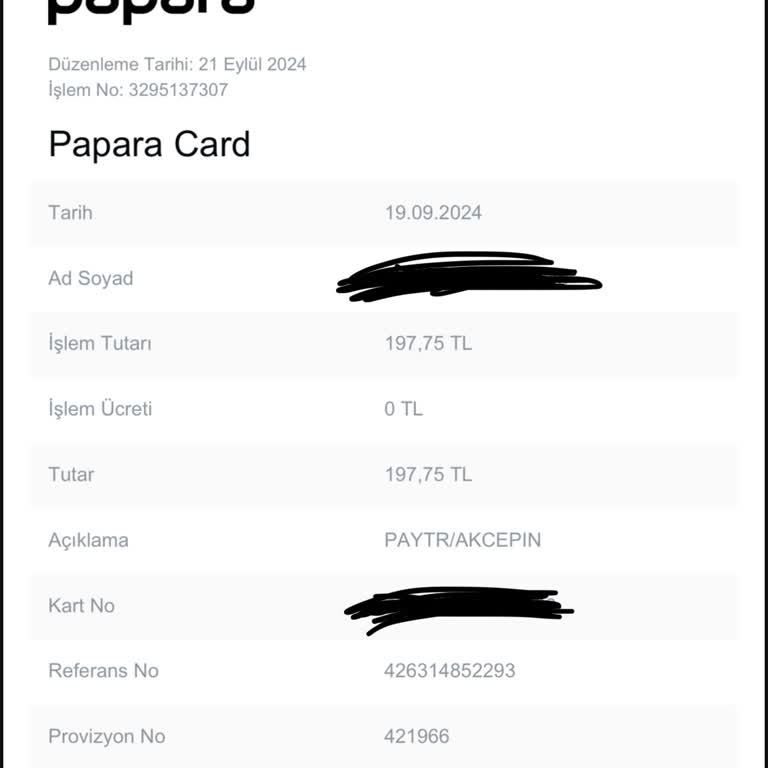Select the date value 19.09.2024
The height and width of the screenshot is (768, 768).
pyautogui.click(x=433, y=212)
